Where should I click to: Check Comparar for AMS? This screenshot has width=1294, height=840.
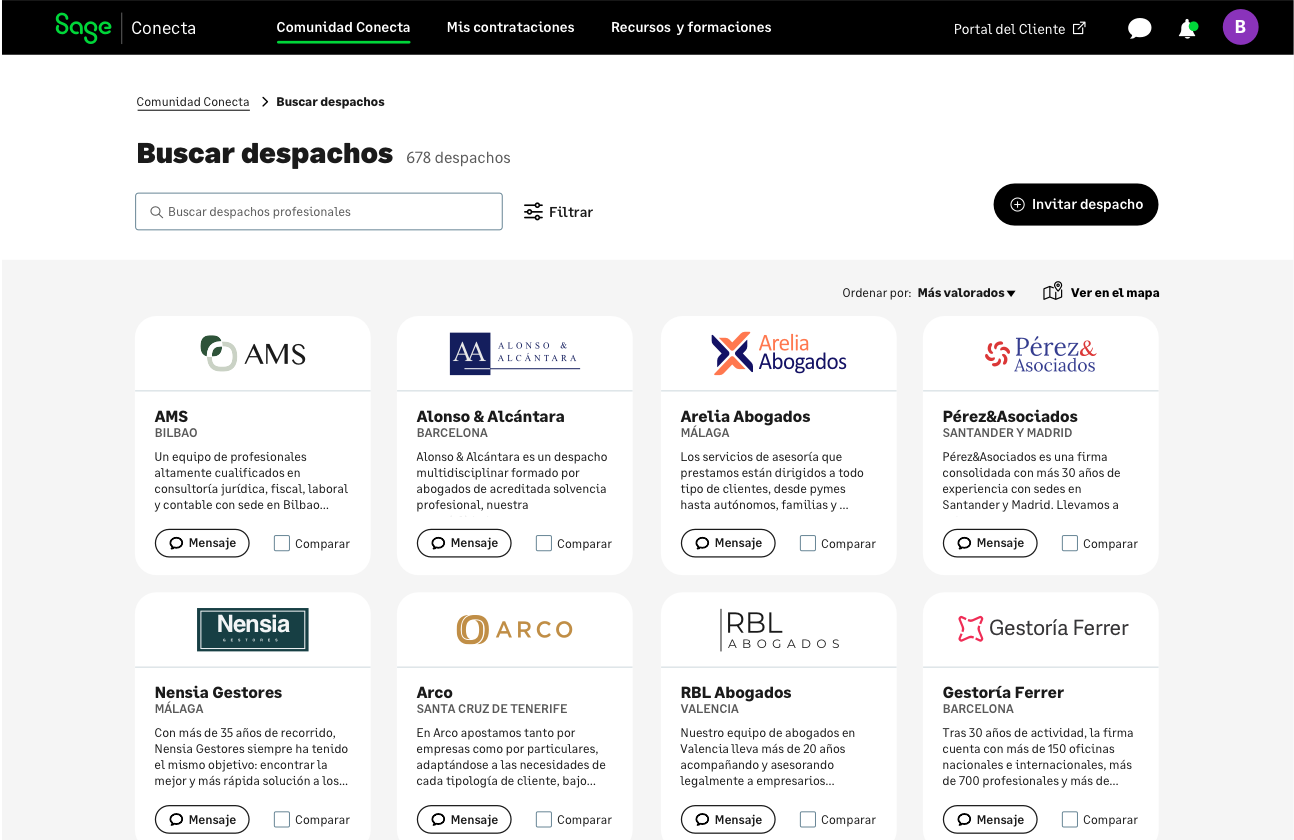point(282,543)
